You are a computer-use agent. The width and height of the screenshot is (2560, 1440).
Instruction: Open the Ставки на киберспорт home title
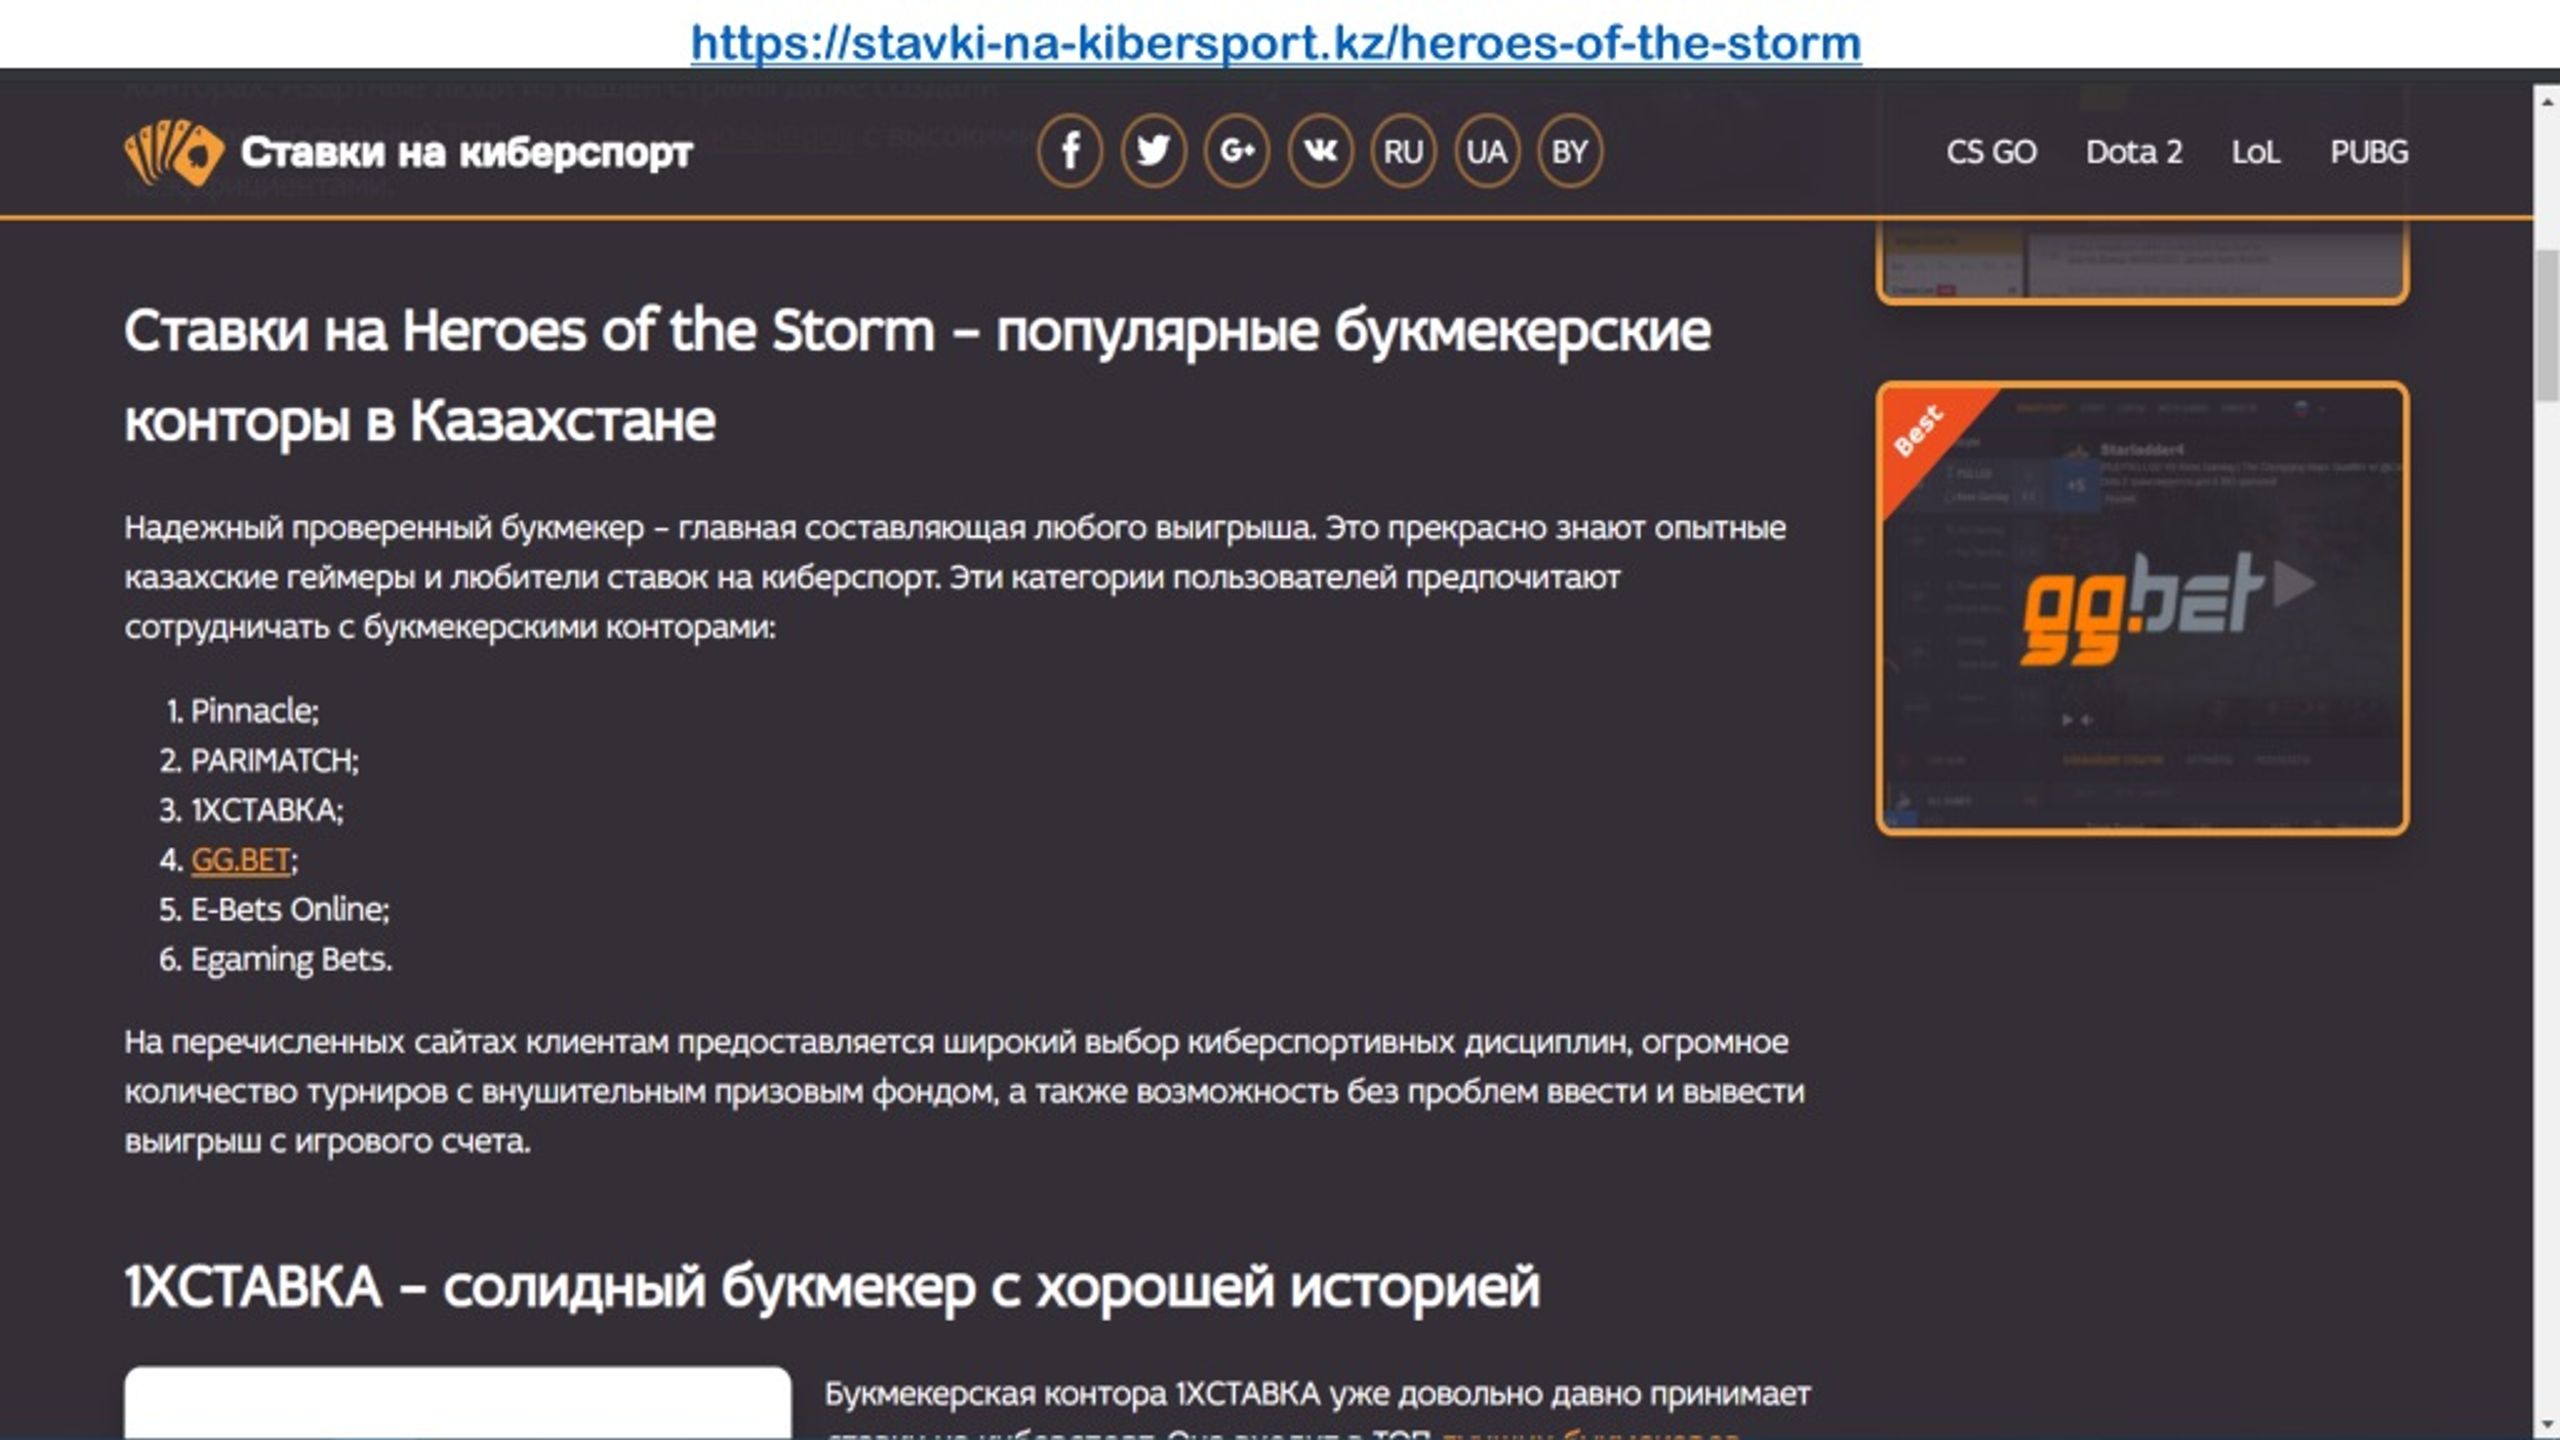(466, 152)
